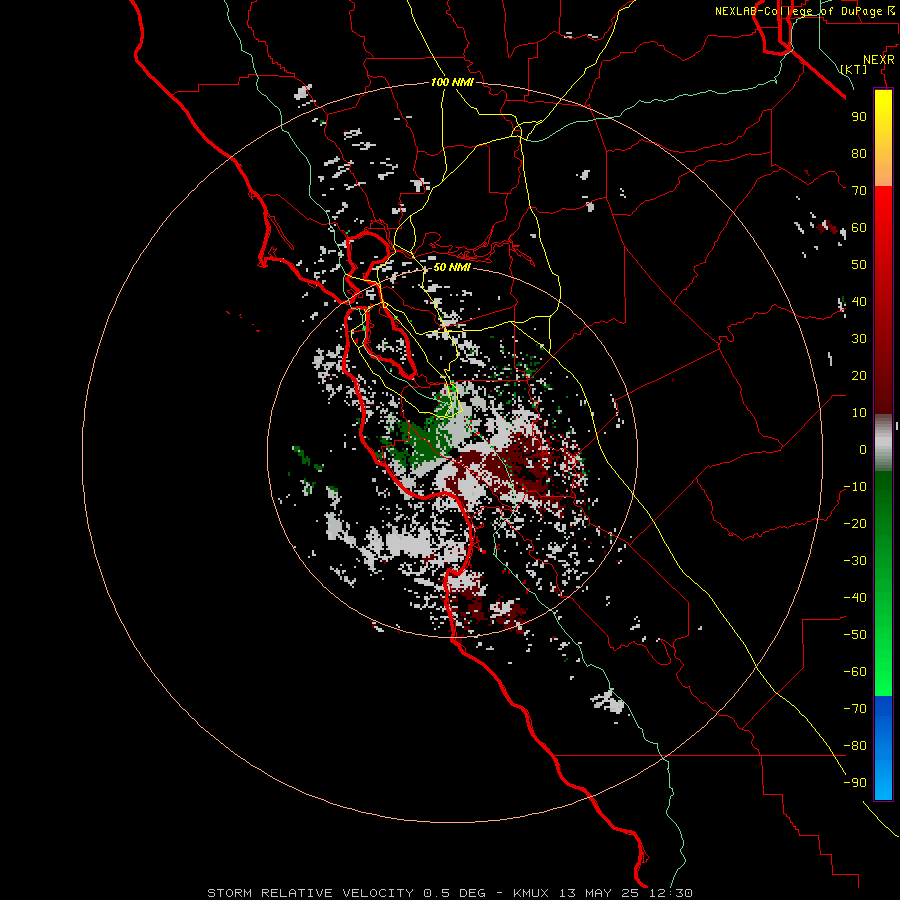Viewport: 900px width, 900px height.
Task: Click the -50 scale value
Action: [855, 635]
